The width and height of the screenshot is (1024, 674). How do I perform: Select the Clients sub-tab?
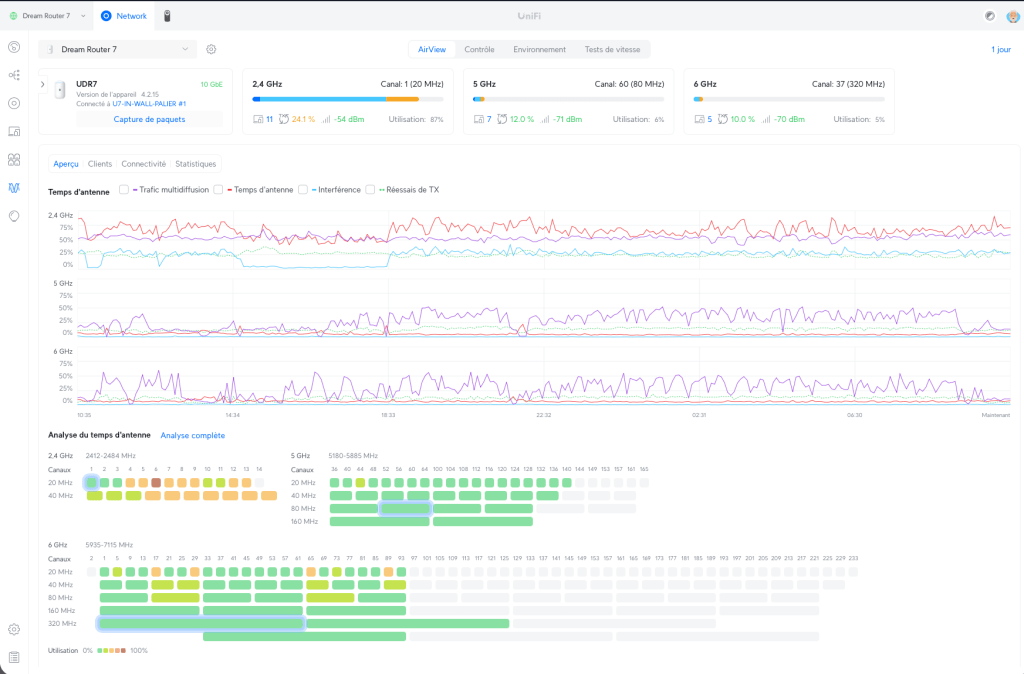[100, 164]
